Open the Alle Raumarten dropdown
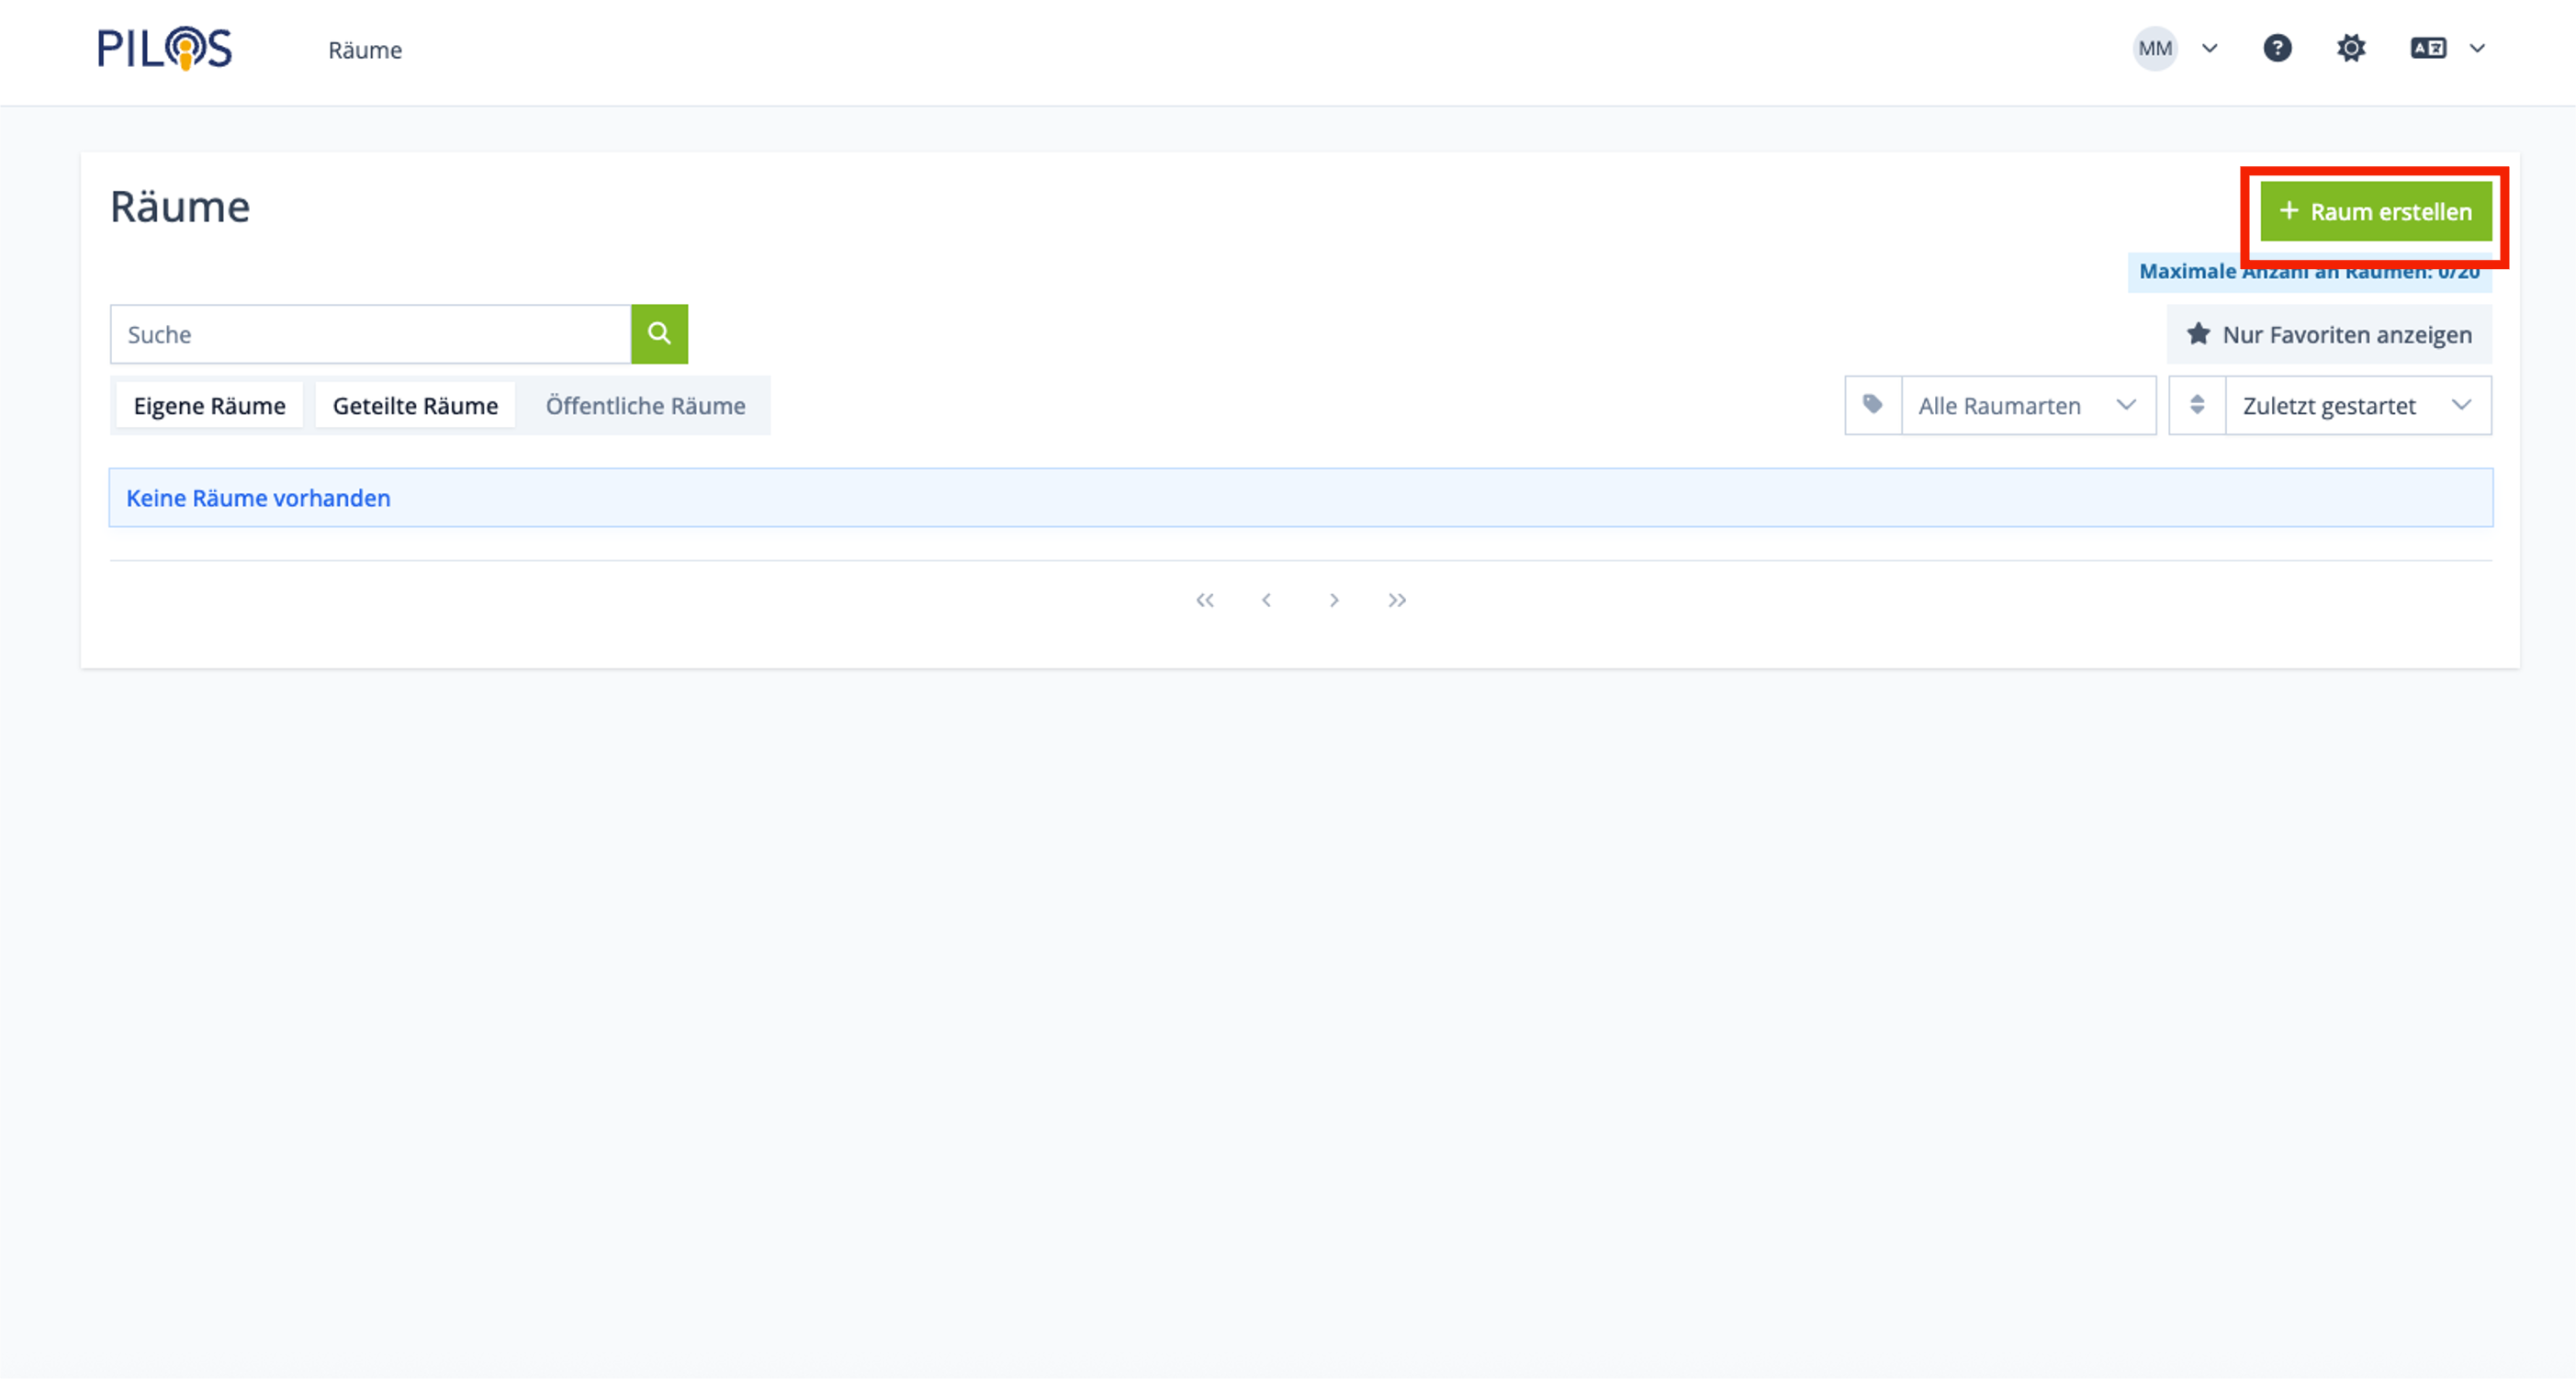 (x=2028, y=405)
